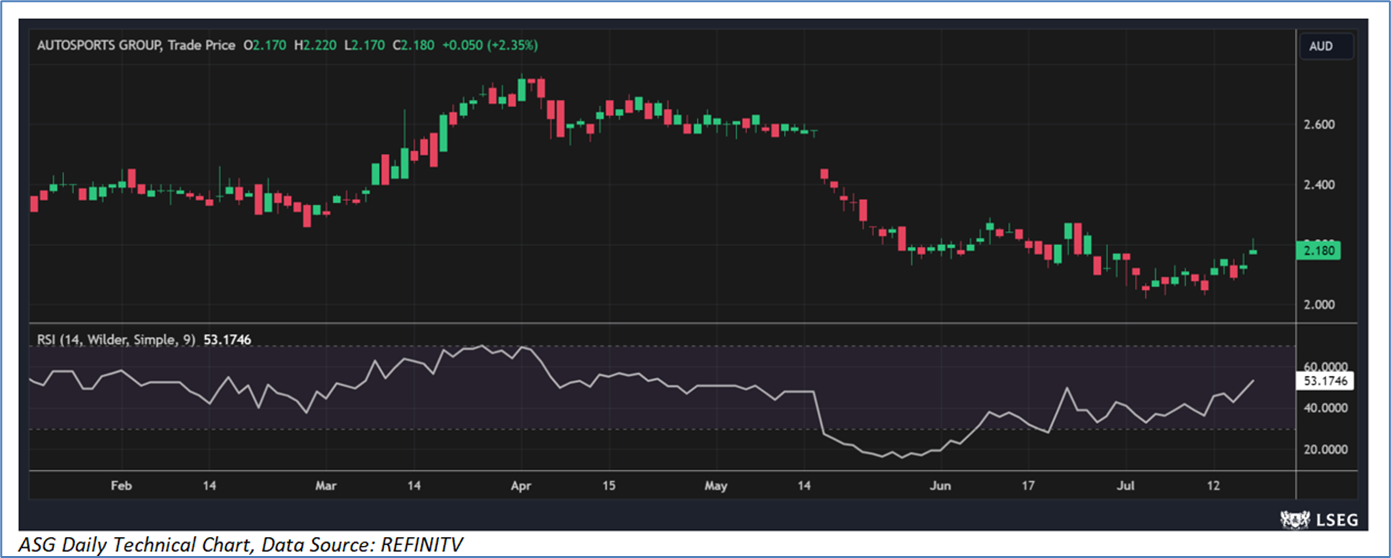
Task: Click the 15 date label after Apr
Action: point(608,486)
